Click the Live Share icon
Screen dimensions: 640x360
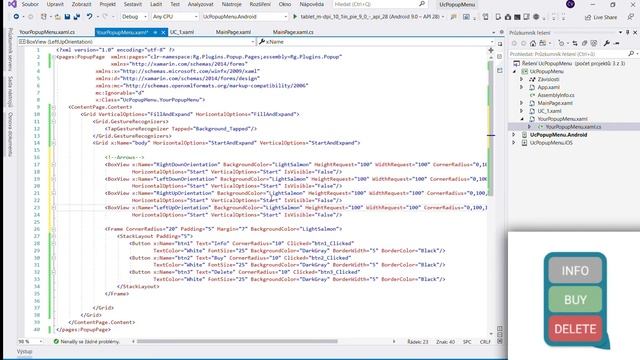click(588, 17)
